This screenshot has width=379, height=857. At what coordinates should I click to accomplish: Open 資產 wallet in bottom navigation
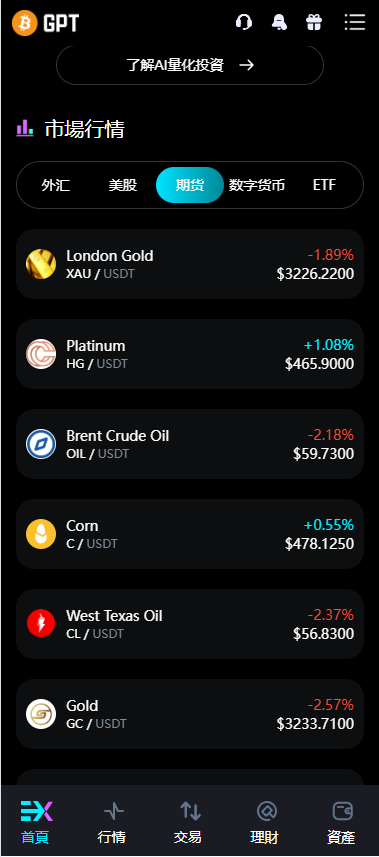341,820
